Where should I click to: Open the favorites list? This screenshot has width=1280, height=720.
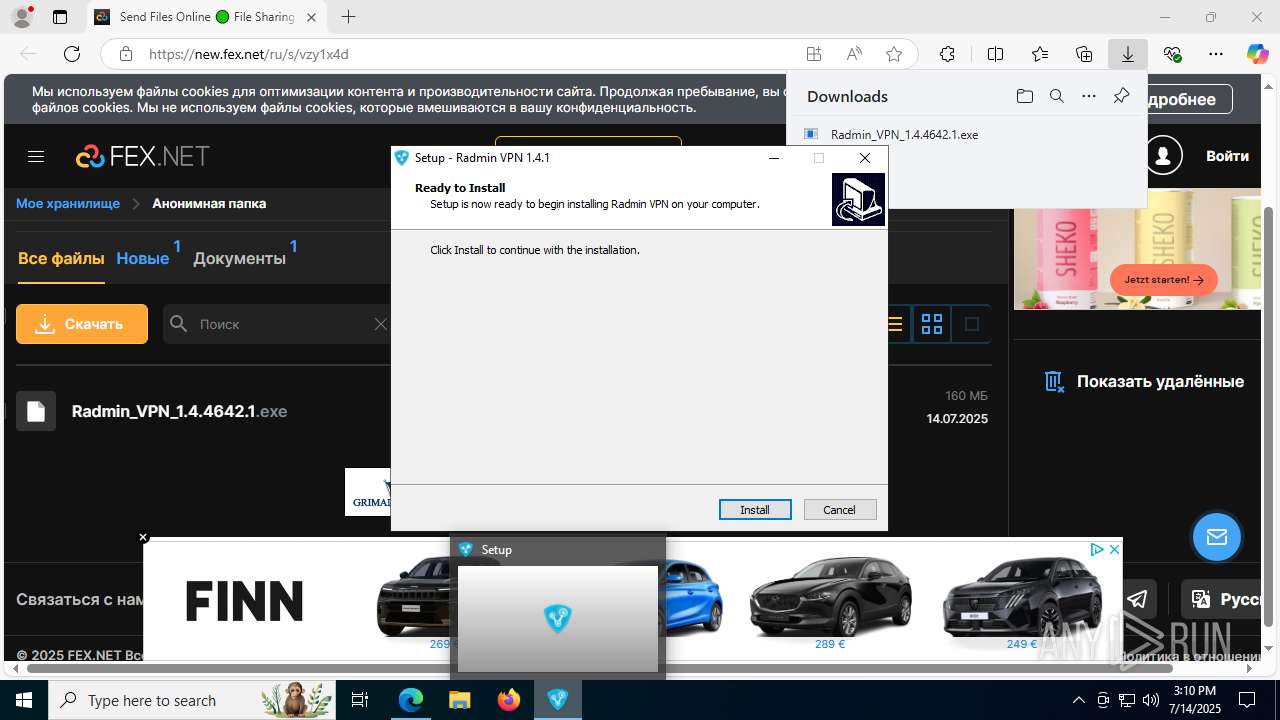click(x=1040, y=54)
